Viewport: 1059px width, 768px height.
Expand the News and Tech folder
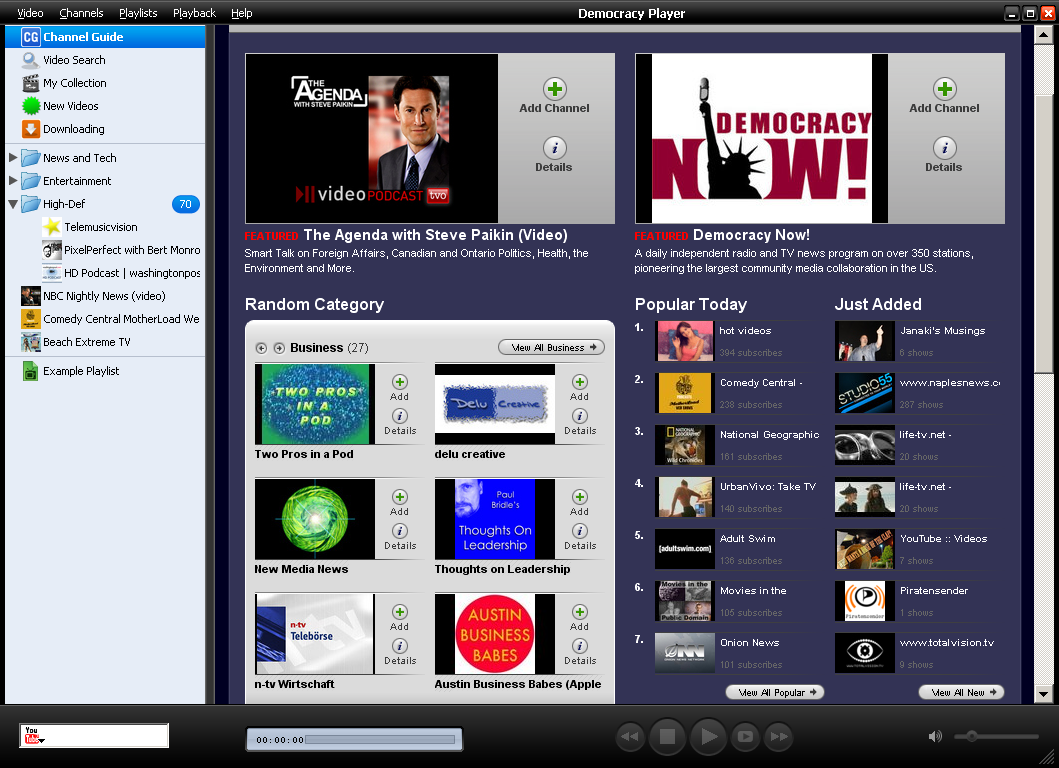coord(13,158)
